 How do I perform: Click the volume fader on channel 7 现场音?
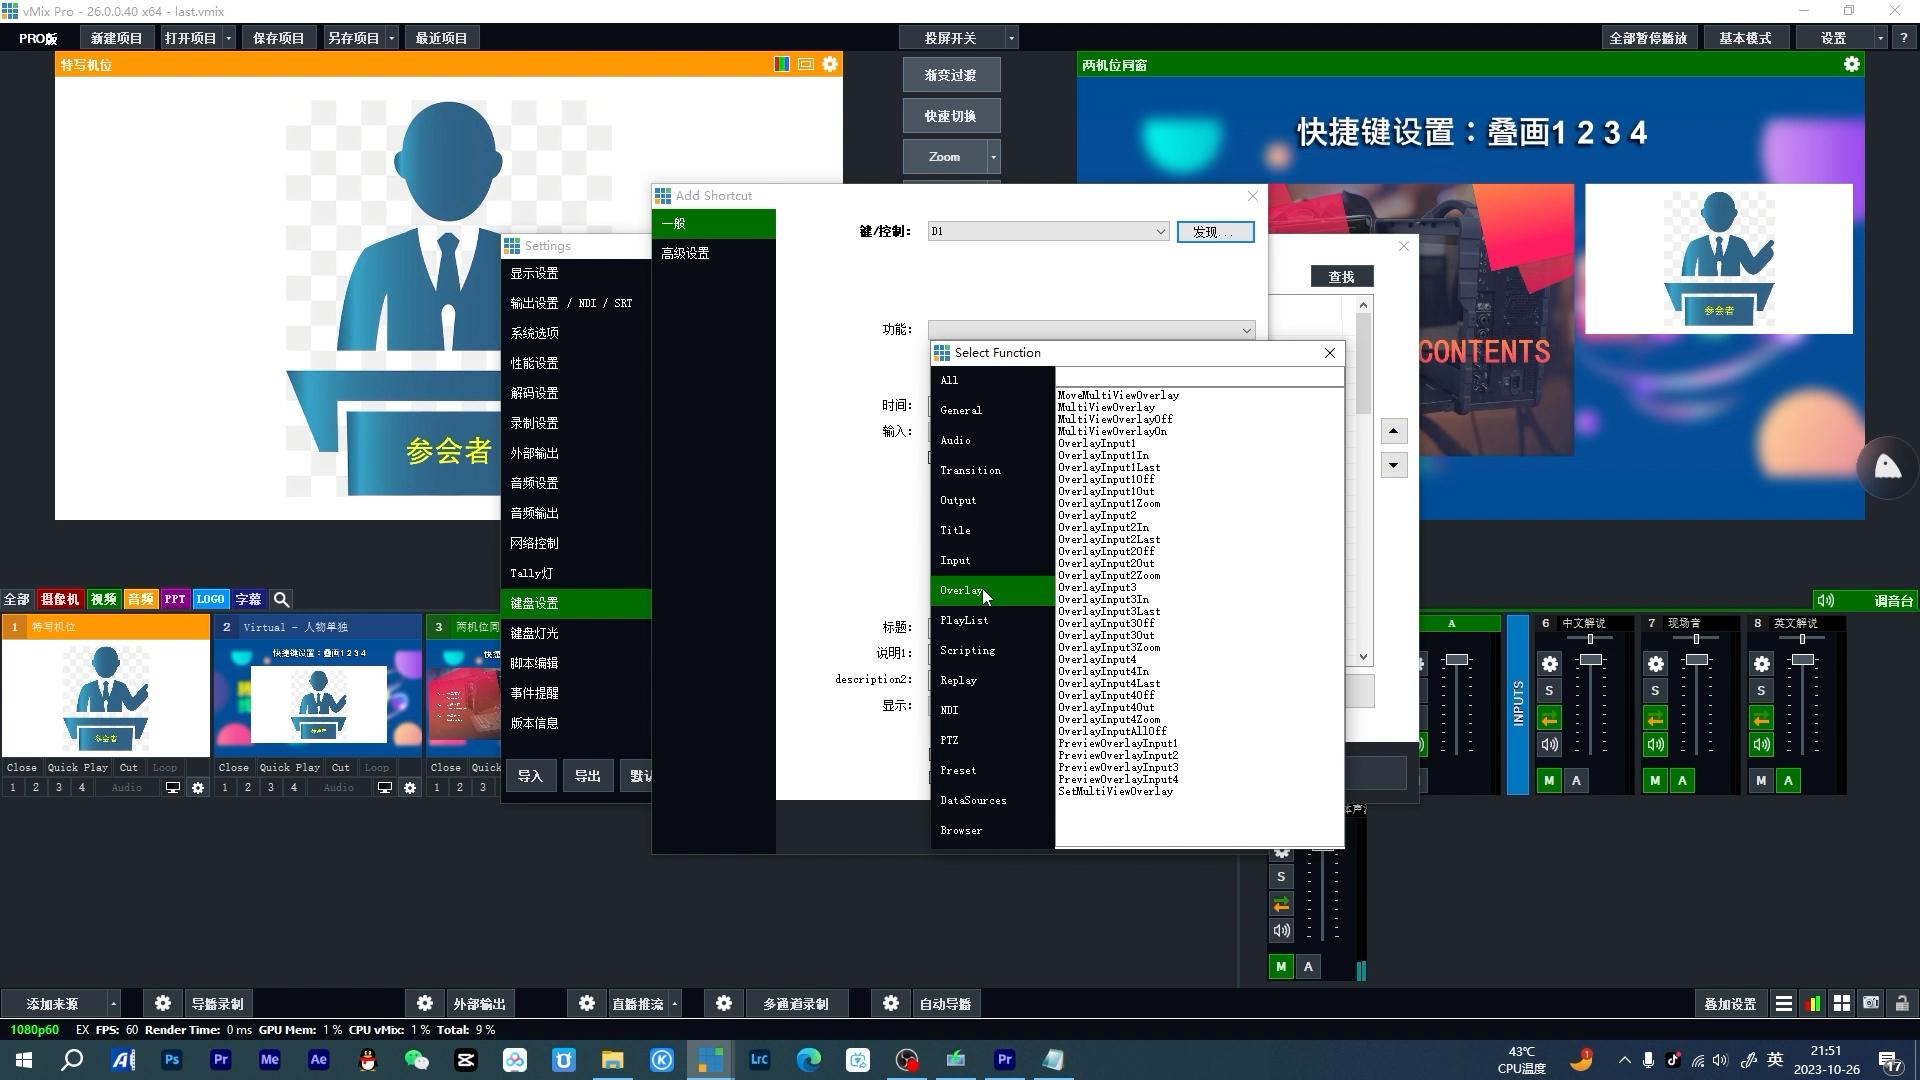[1697, 660]
